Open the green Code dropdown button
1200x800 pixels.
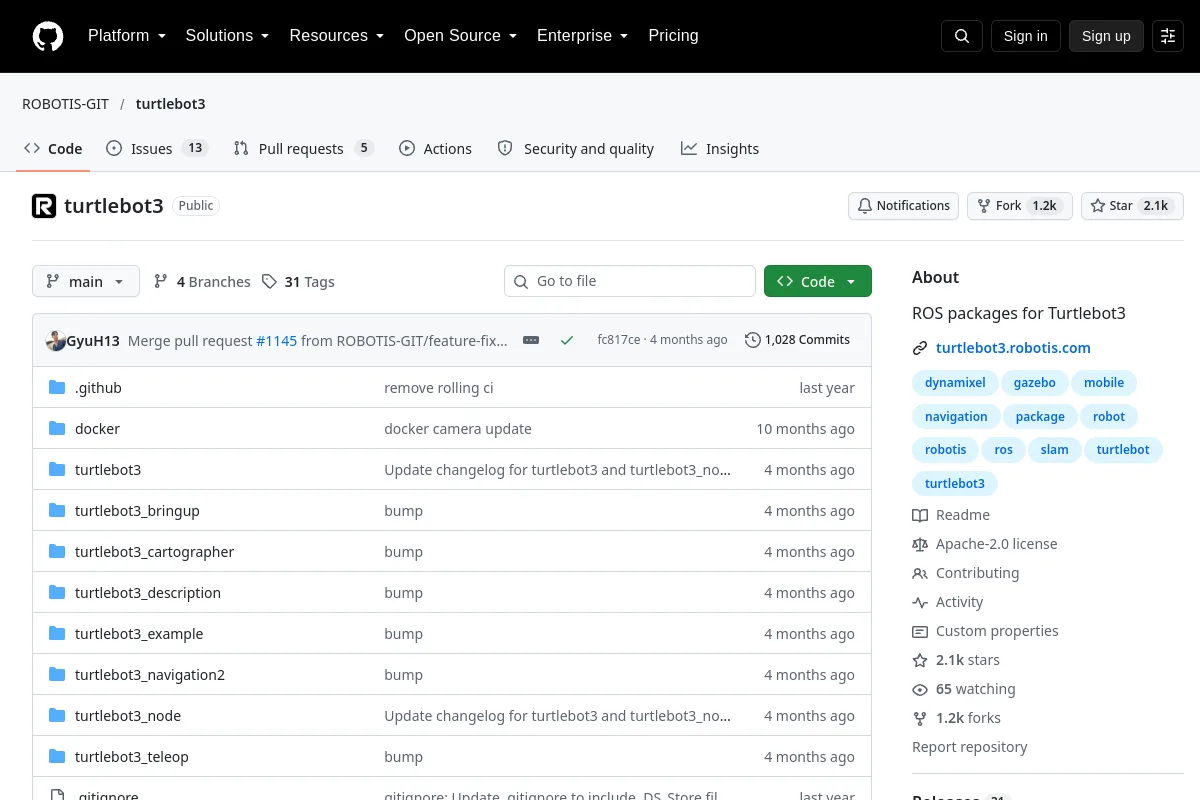pos(818,281)
